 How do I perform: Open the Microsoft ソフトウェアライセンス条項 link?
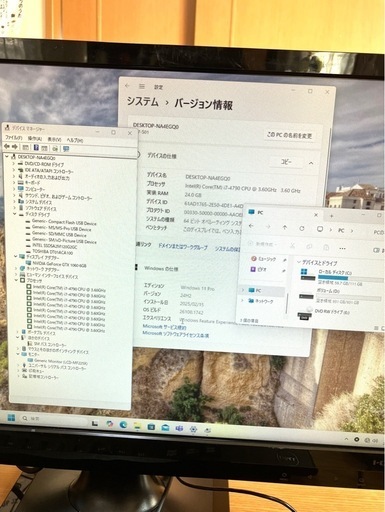pos(176,334)
